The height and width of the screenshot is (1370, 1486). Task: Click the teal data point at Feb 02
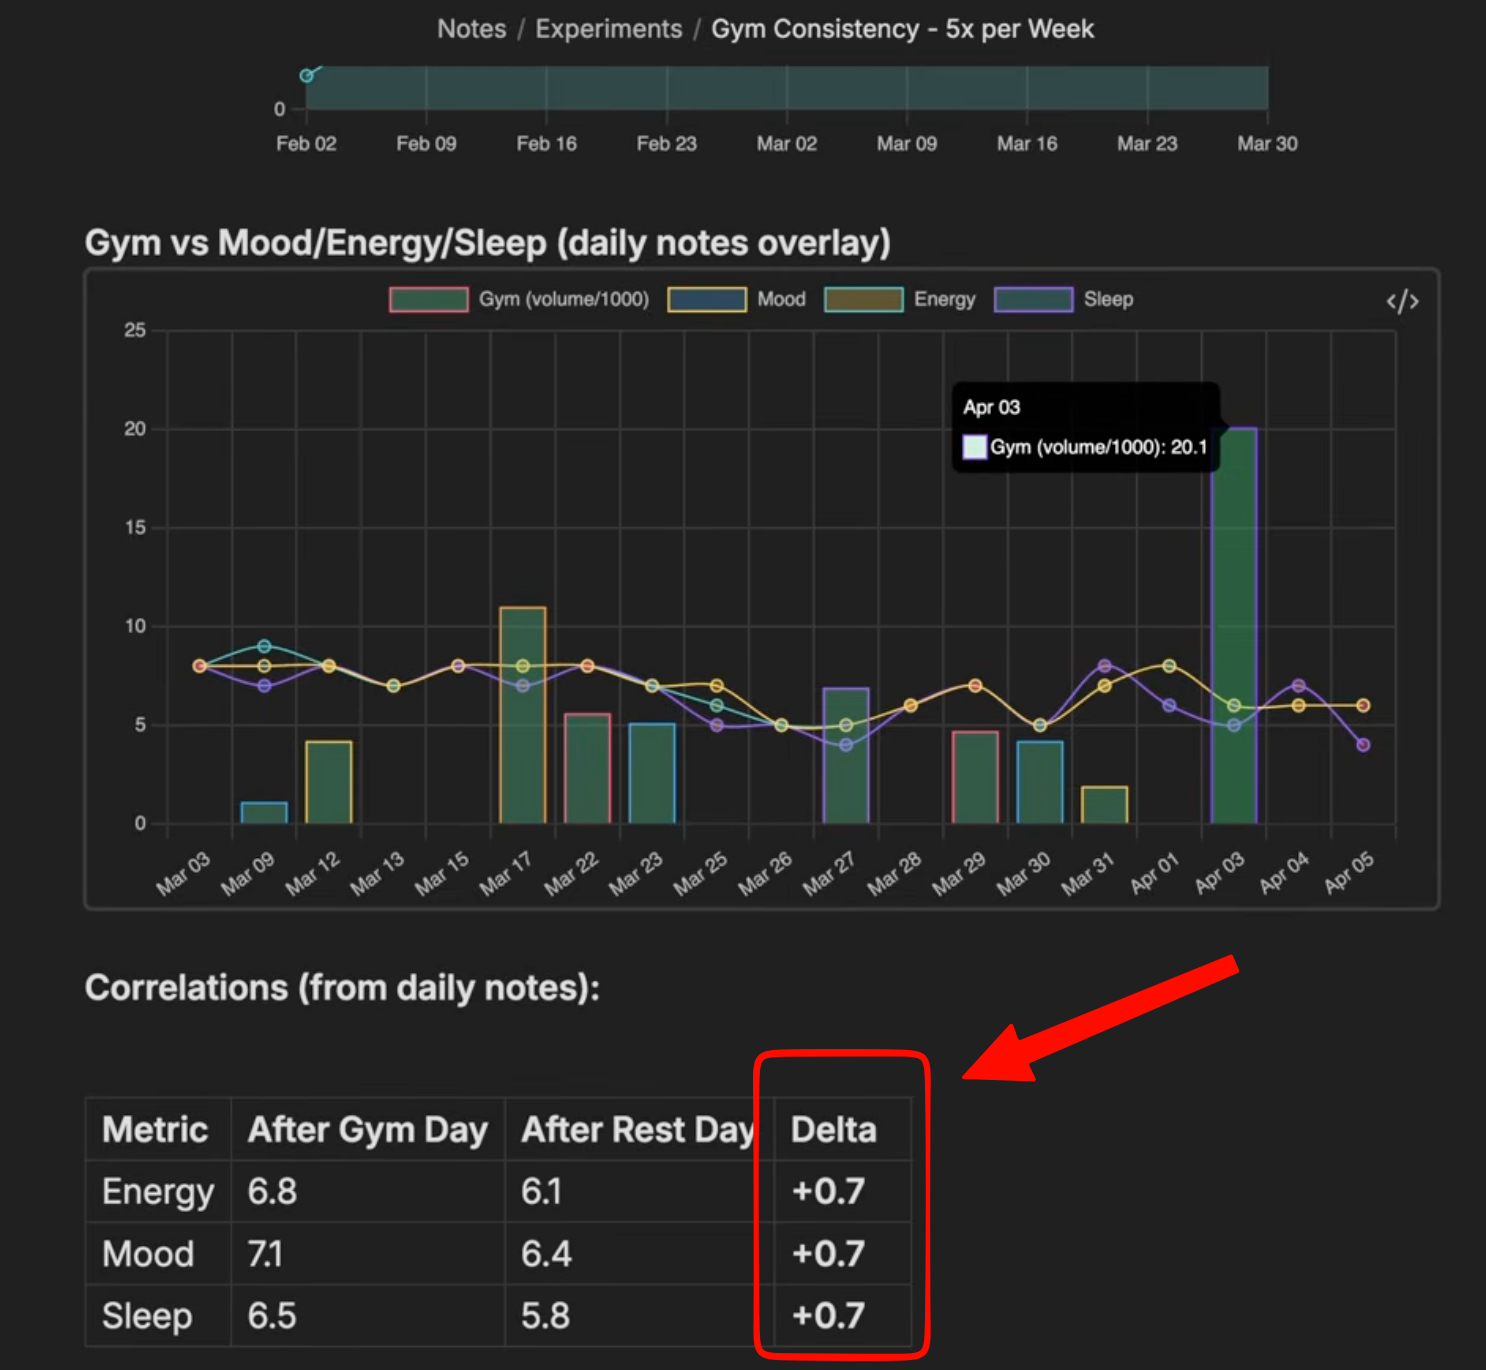[307, 76]
